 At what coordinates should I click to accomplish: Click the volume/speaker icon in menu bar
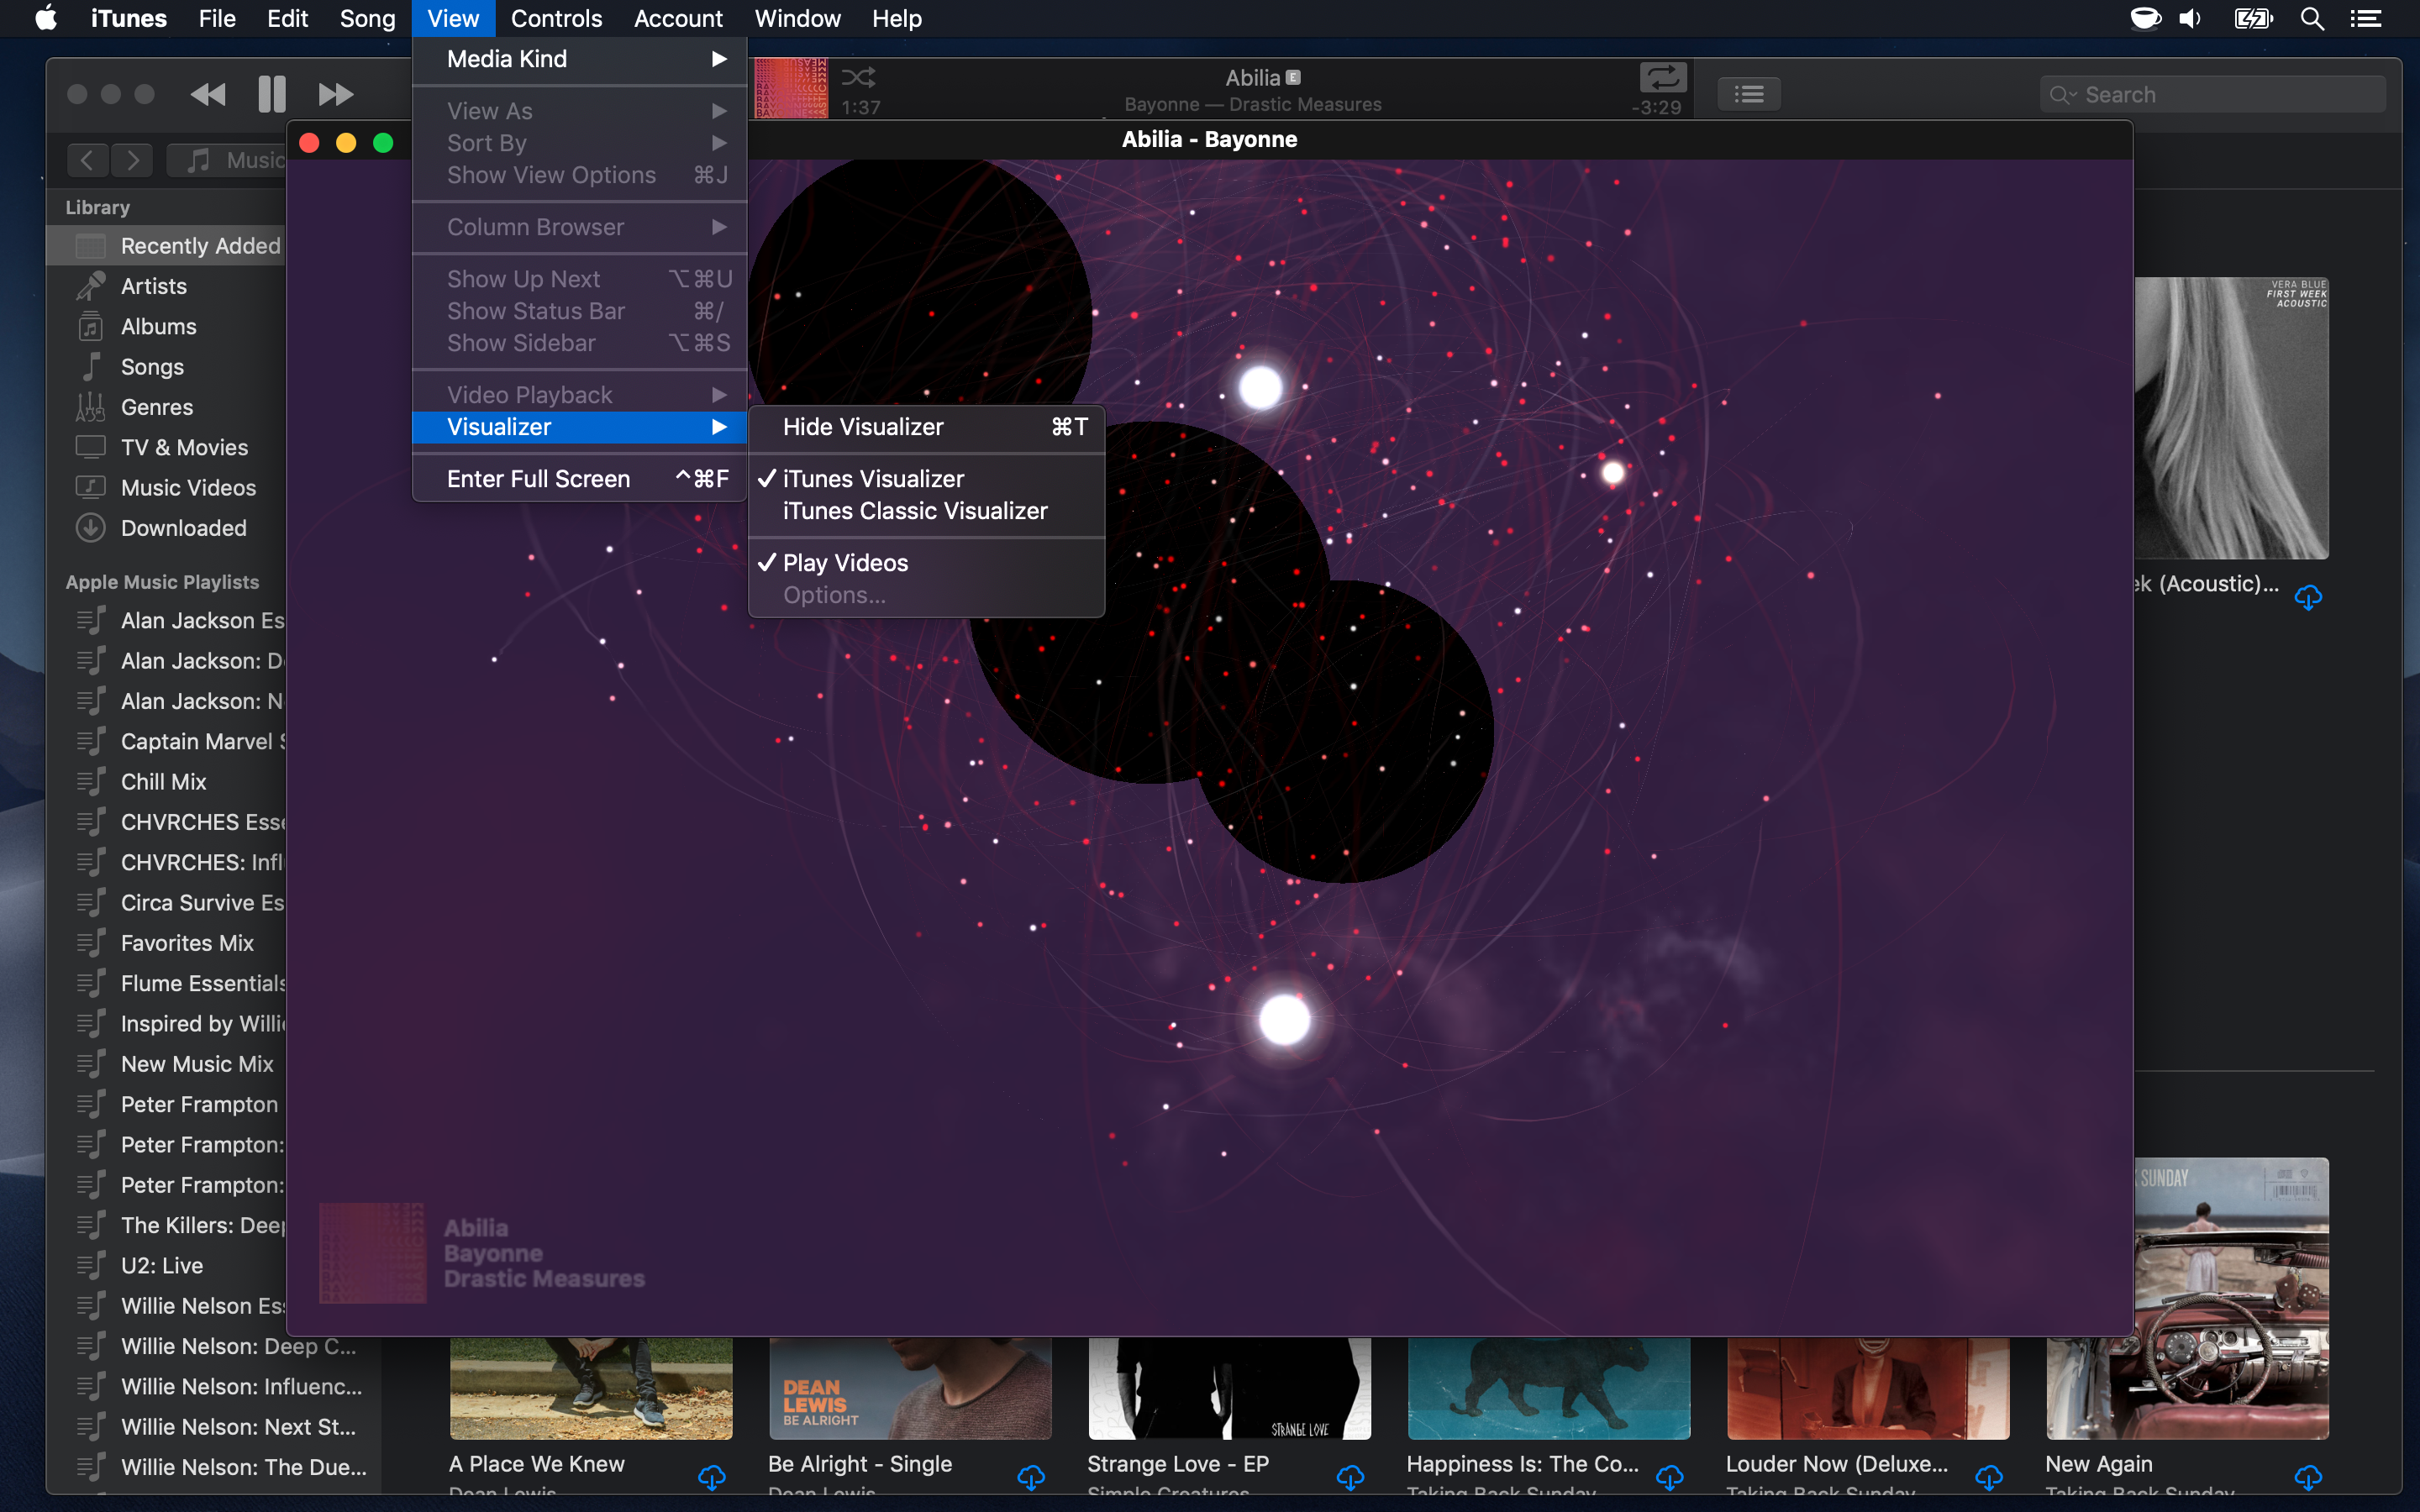pyautogui.click(x=2191, y=21)
